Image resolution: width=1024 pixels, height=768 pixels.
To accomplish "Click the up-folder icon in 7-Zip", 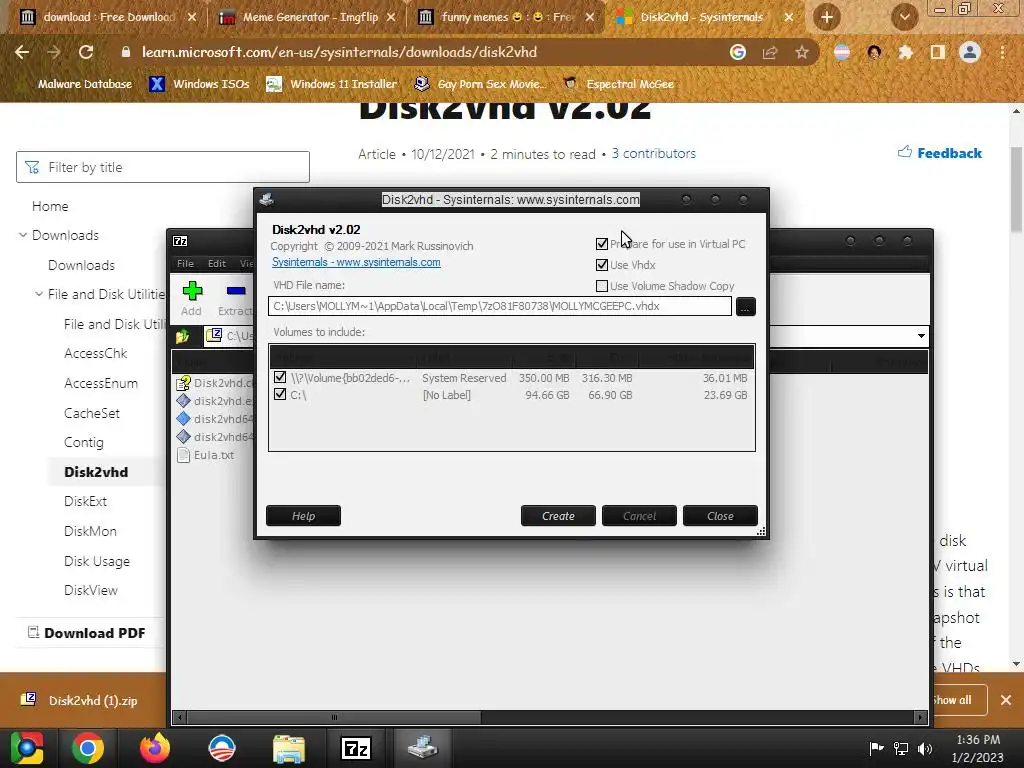I will click(x=182, y=336).
